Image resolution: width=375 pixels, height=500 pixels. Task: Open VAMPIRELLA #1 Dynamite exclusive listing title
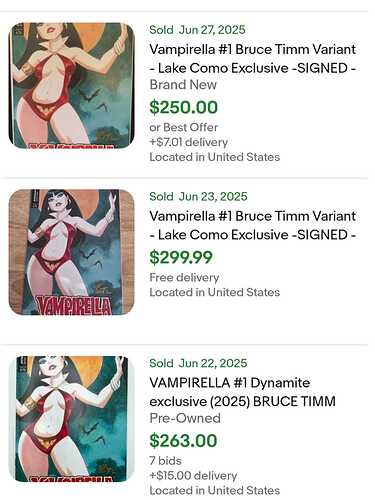pyautogui.click(x=242, y=392)
